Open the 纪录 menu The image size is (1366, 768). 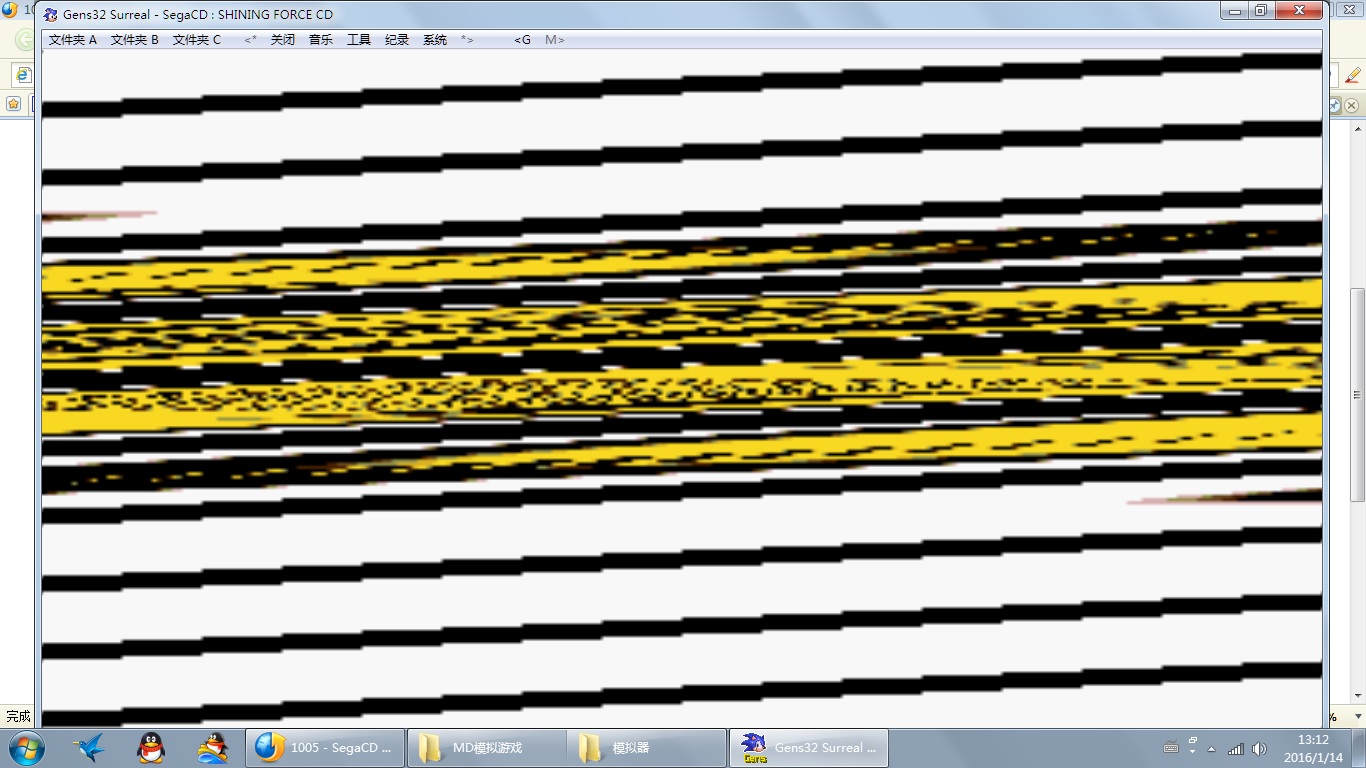coord(397,40)
